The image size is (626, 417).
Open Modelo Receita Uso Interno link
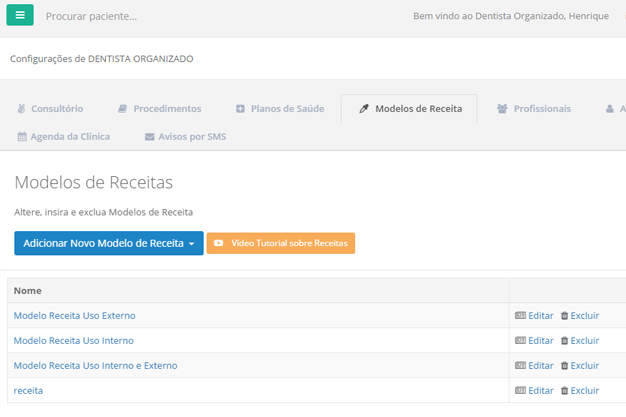click(73, 340)
